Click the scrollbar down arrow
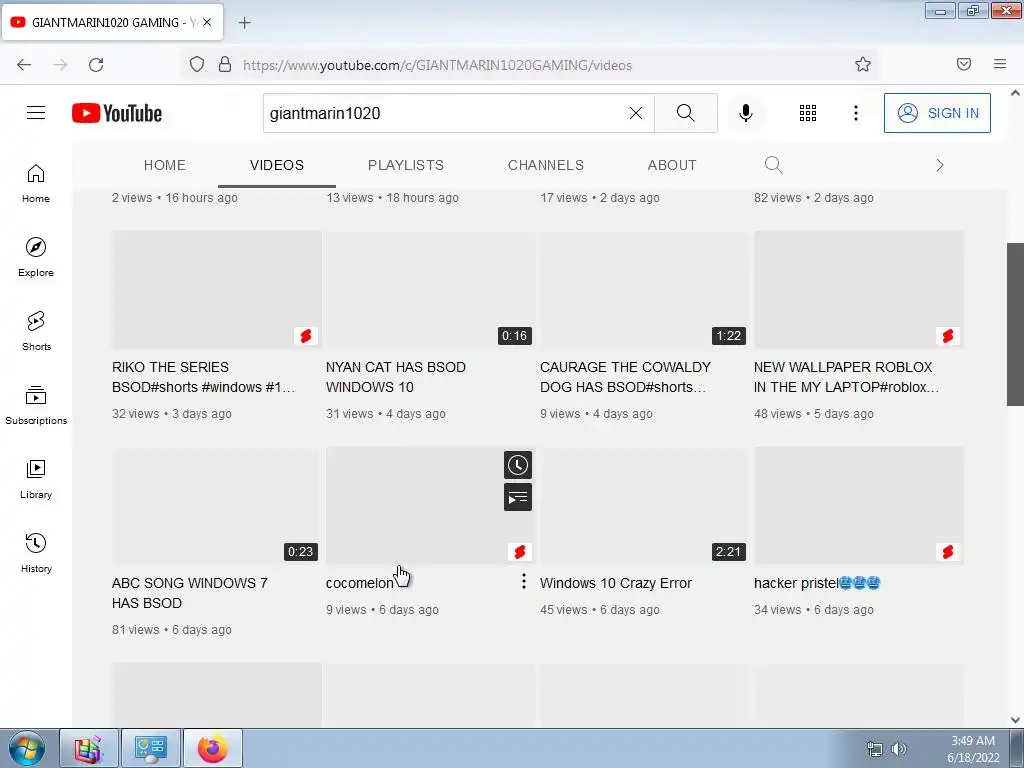Viewport: 1024px width, 768px height. [x=1015, y=720]
